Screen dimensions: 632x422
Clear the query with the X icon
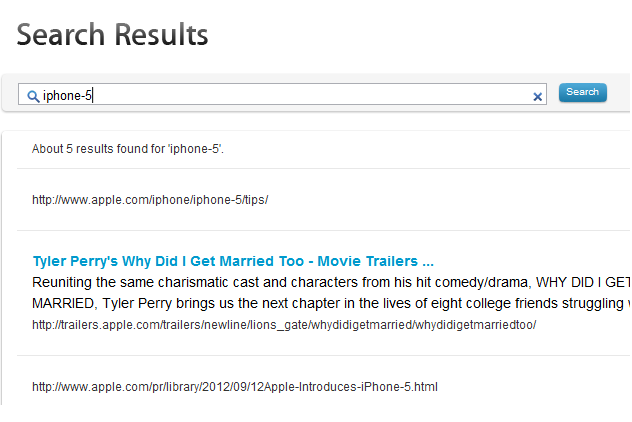(537, 97)
